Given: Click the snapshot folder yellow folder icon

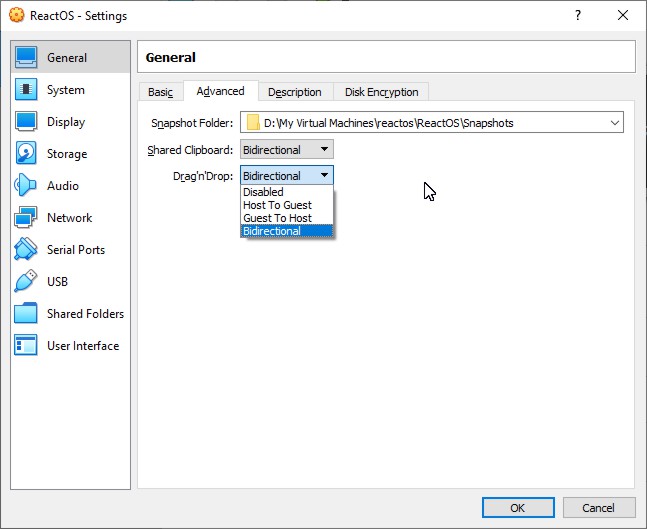Looking at the screenshot, I should pyautogui.click(x=253, y=123).
